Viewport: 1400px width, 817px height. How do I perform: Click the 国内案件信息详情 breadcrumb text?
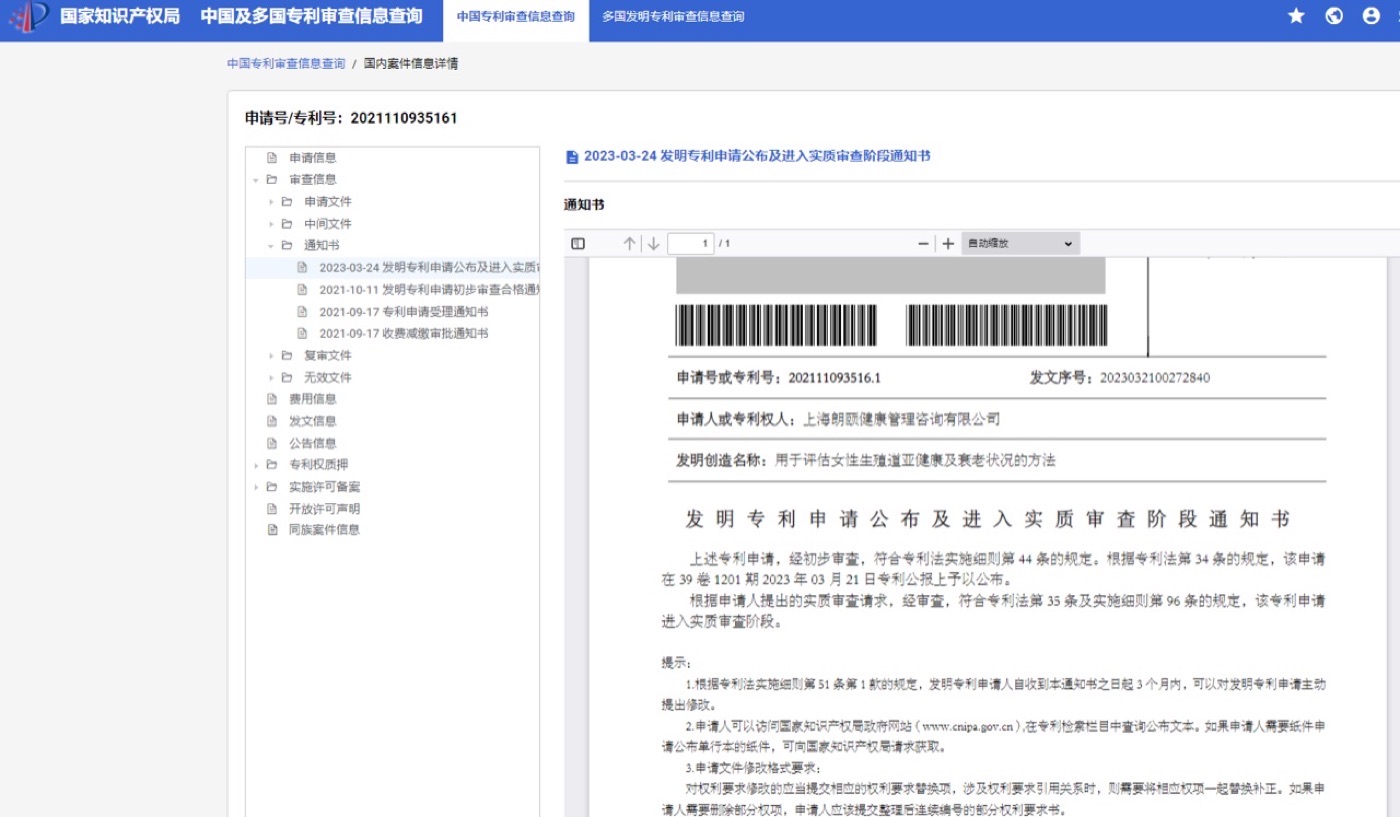[x=411, y=63]
